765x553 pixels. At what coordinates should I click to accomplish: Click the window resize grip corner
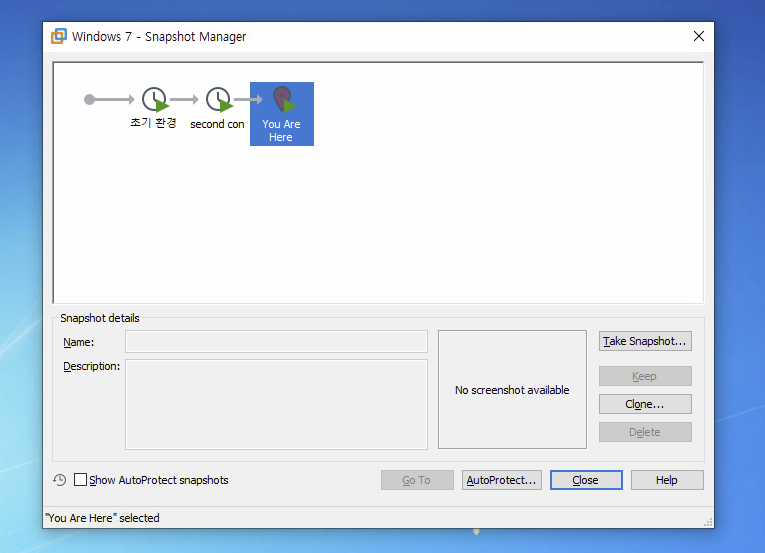[708, 522]
